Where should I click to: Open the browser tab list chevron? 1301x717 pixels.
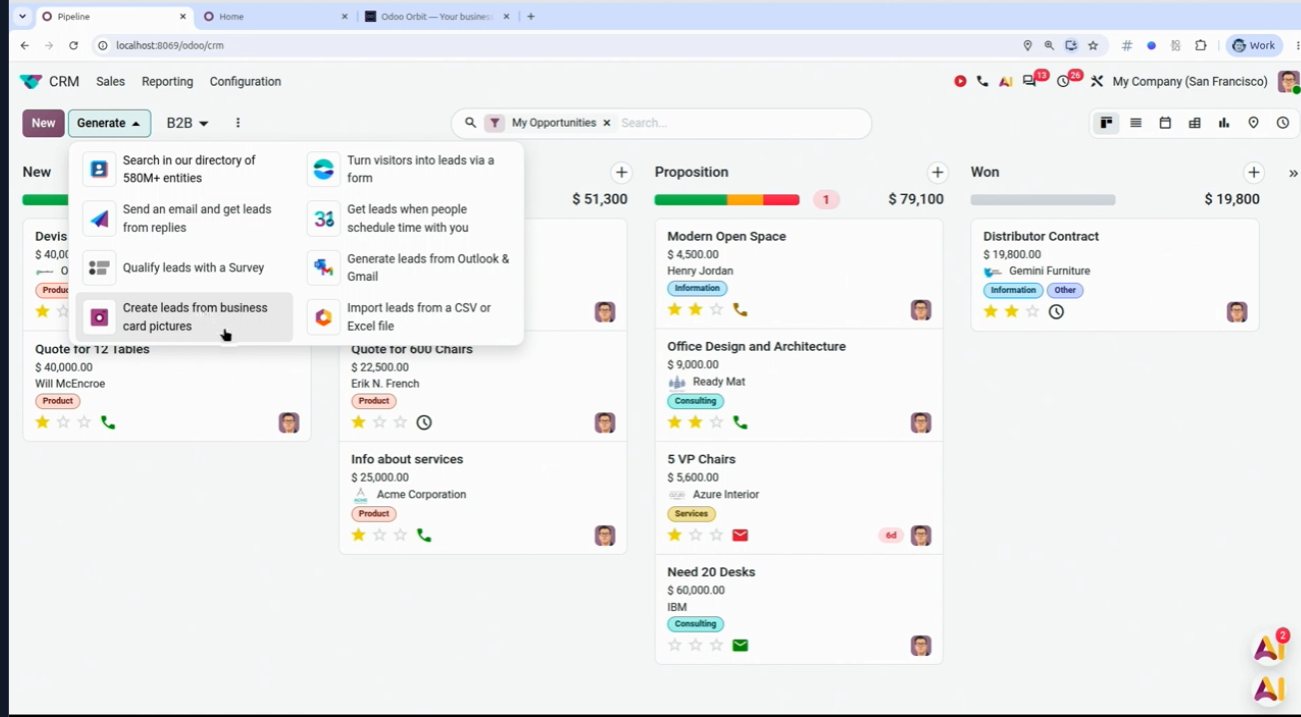point(22,16)
